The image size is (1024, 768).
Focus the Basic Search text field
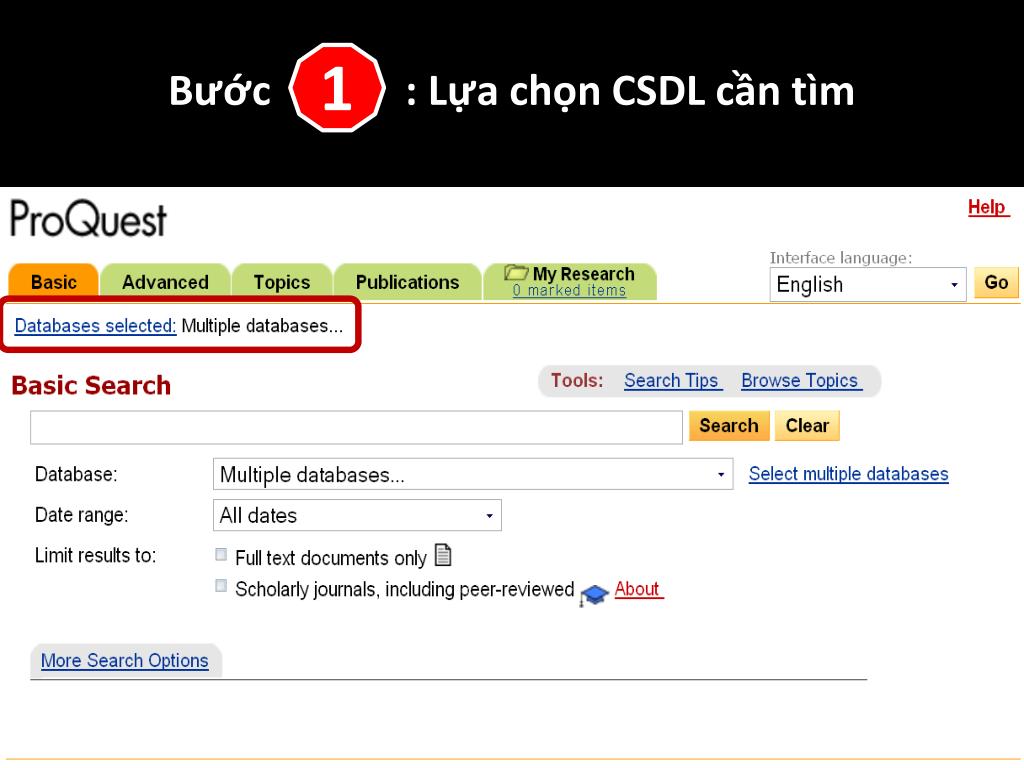pyautogui.click(x=357, y=428)
